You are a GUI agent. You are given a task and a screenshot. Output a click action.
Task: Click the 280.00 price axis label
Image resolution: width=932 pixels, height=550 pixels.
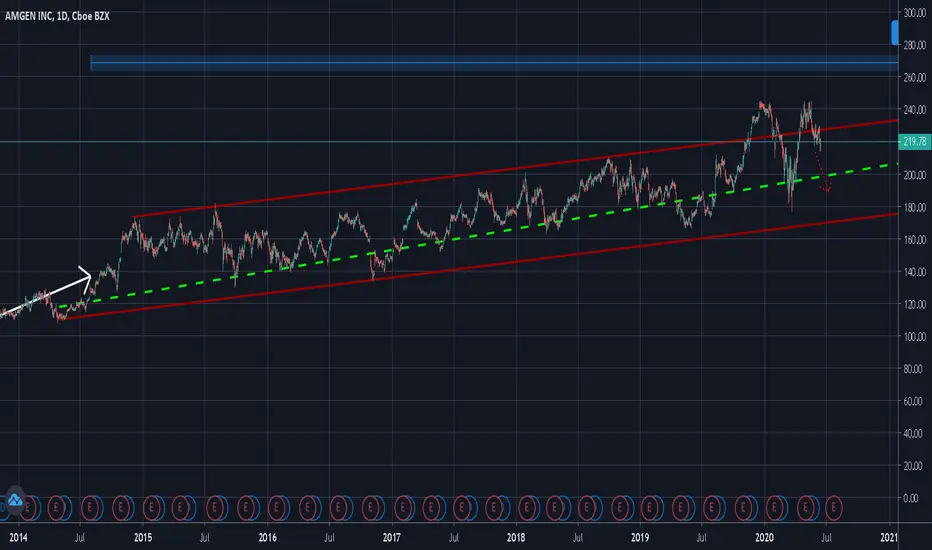click(915, 45)
